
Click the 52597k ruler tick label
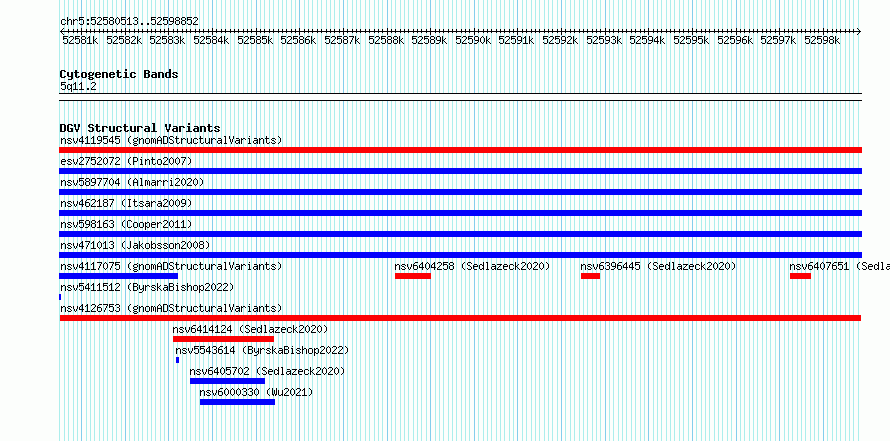point(778,40)
